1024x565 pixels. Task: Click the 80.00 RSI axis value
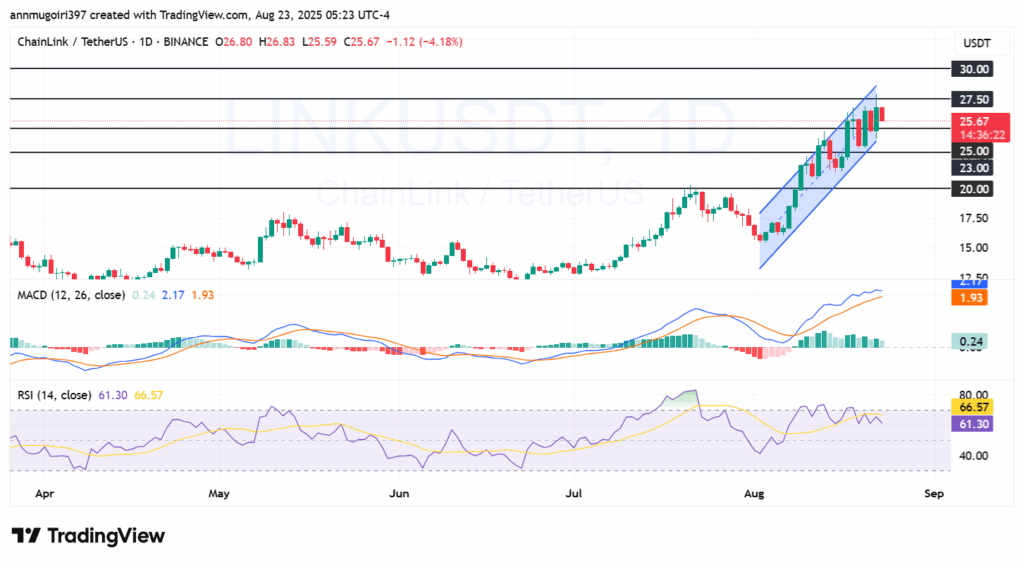click(973, 395)
